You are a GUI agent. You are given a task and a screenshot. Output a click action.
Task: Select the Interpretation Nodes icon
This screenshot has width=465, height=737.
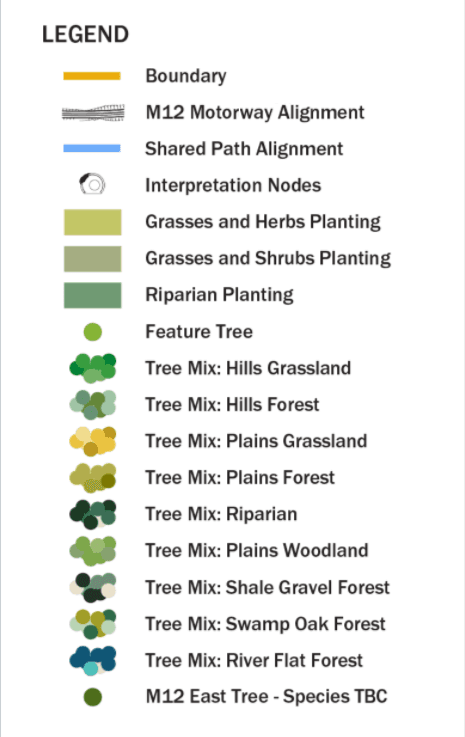(x=92, y=184)
